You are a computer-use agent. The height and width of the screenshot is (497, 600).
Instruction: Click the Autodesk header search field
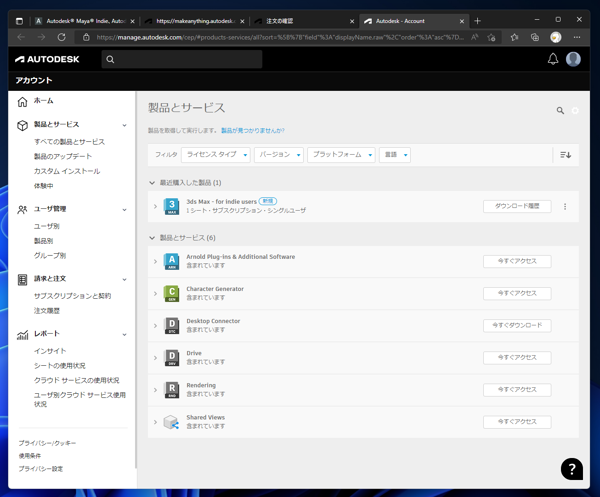[x=182, y=59]
